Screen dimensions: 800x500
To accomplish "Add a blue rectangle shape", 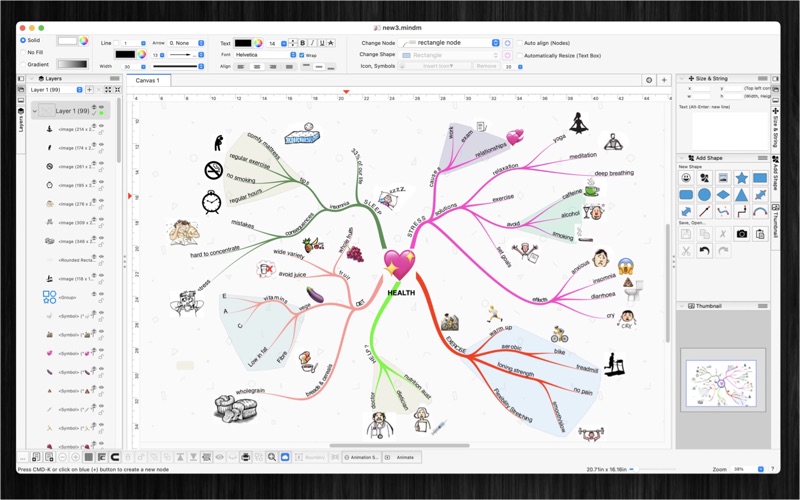I will [760, 178].
